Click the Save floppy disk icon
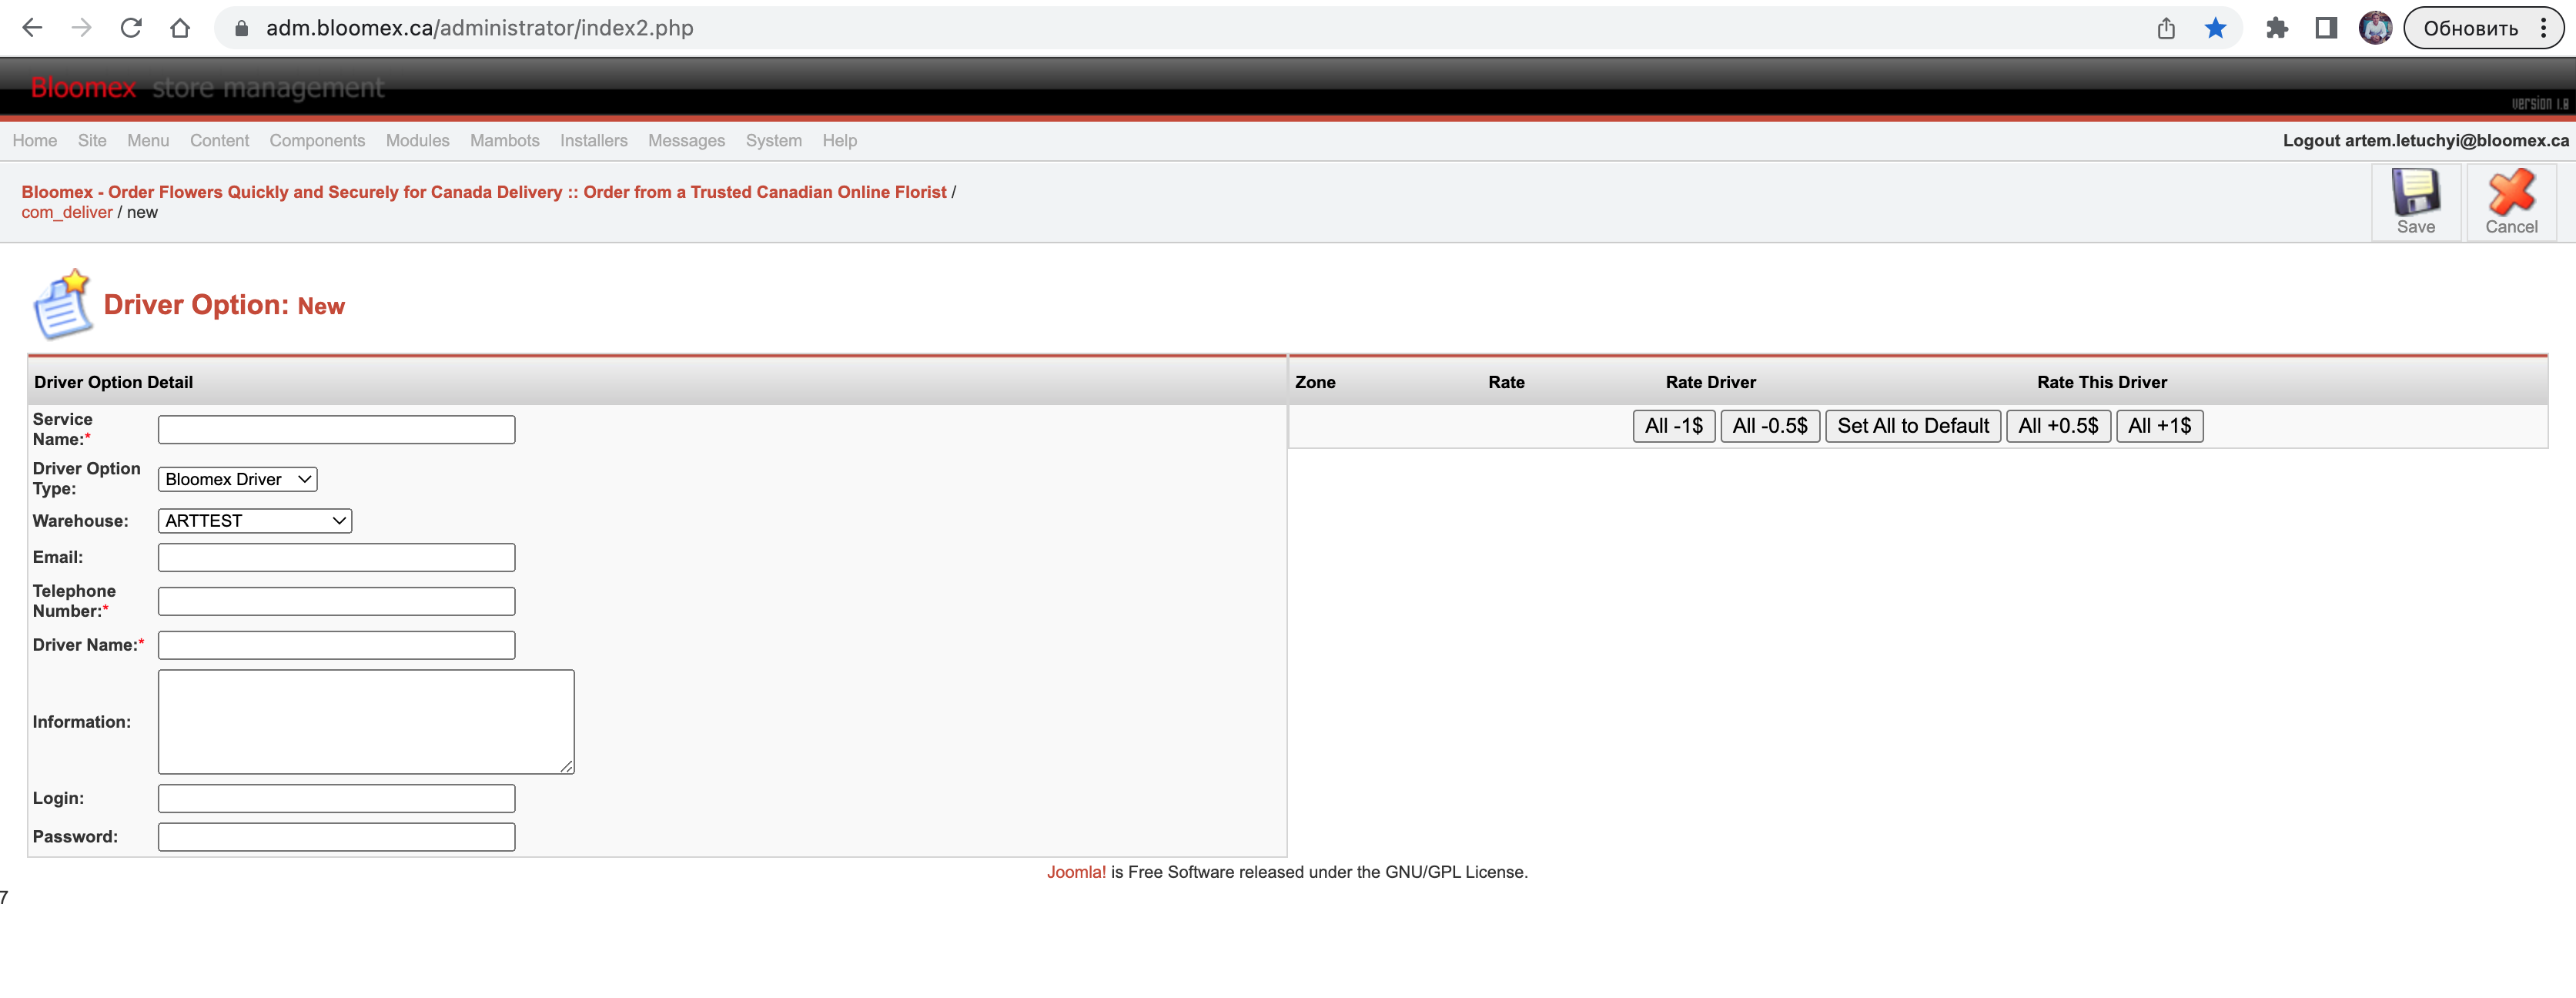Screen dimensions: 2576x998 pos(2415,192)
